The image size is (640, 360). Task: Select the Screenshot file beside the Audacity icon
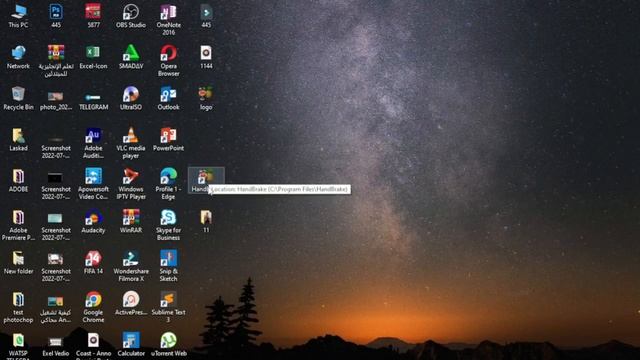pyautogui.click(x=56, y=227)
